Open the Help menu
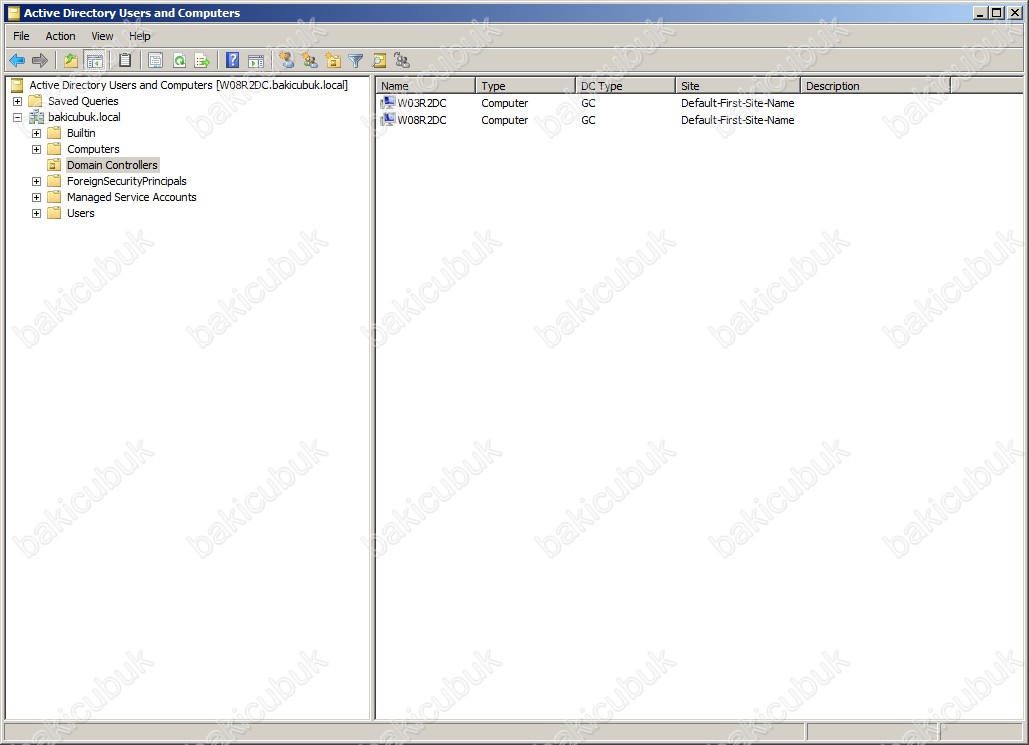1029x745 pixels. [x=139, y=36]
